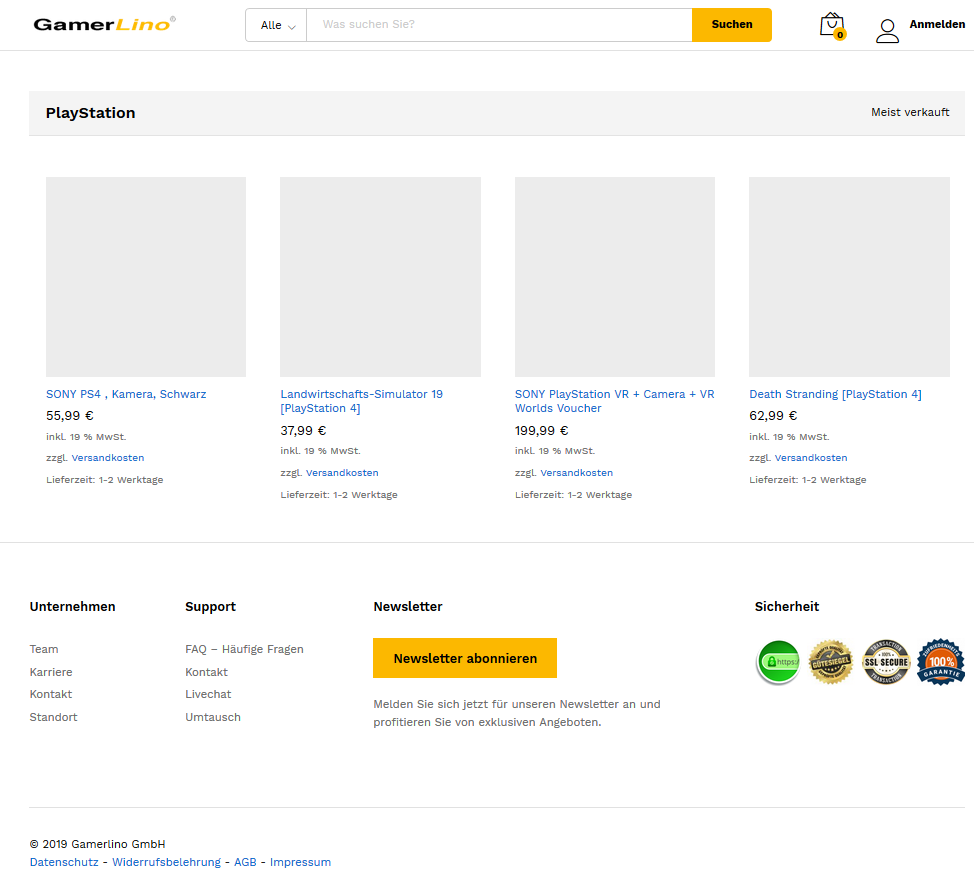Click the user account icon

[x=887, y=30]
